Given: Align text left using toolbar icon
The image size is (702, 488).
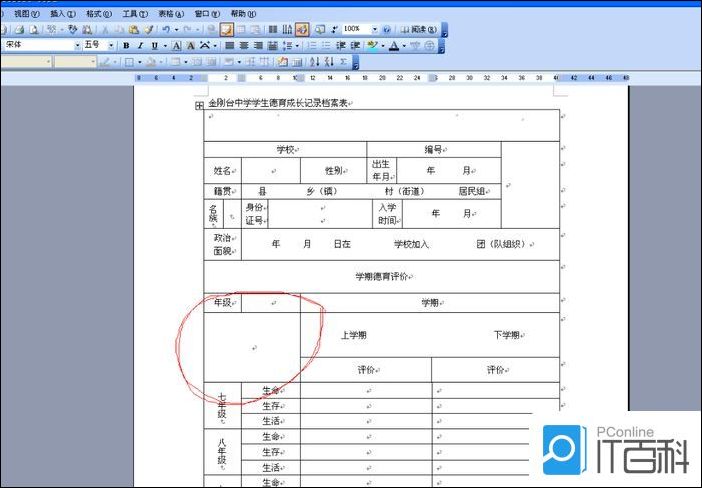Looking at the screenshot, I should (229, 45).
